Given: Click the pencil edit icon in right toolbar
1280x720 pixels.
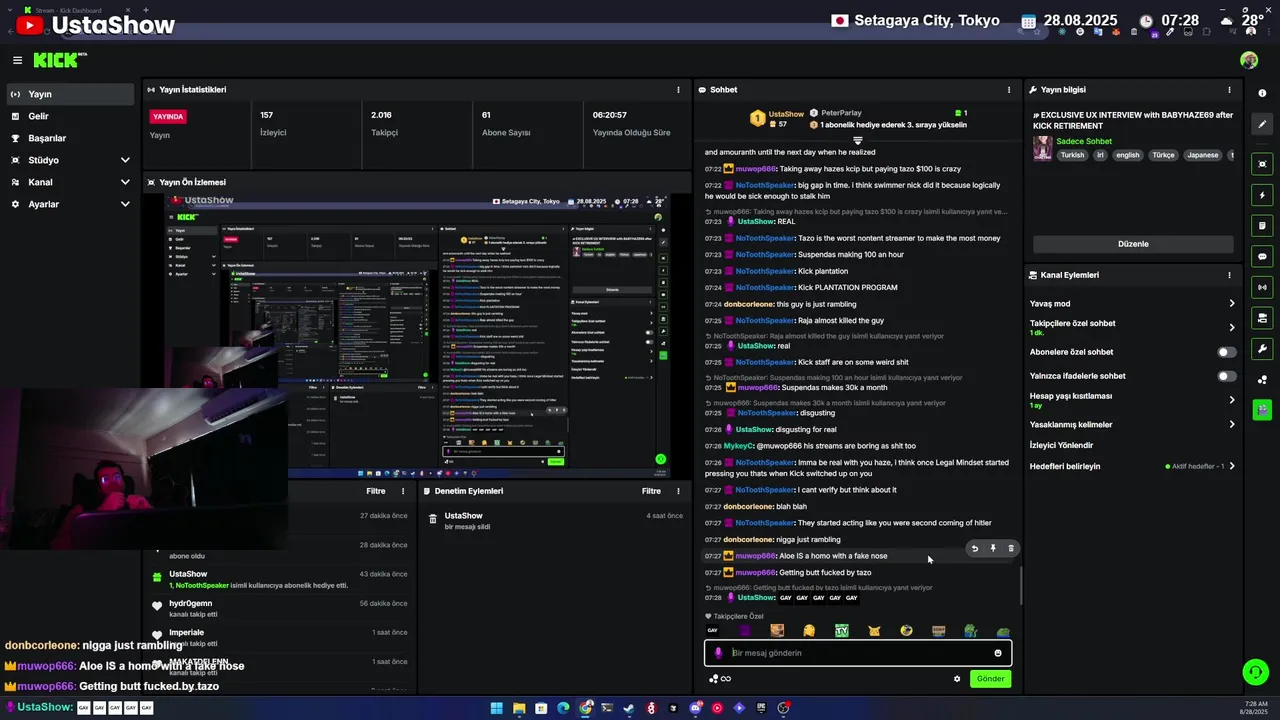Looking at the screenshot, I should pyautogui.click(x=1262, y=125).
